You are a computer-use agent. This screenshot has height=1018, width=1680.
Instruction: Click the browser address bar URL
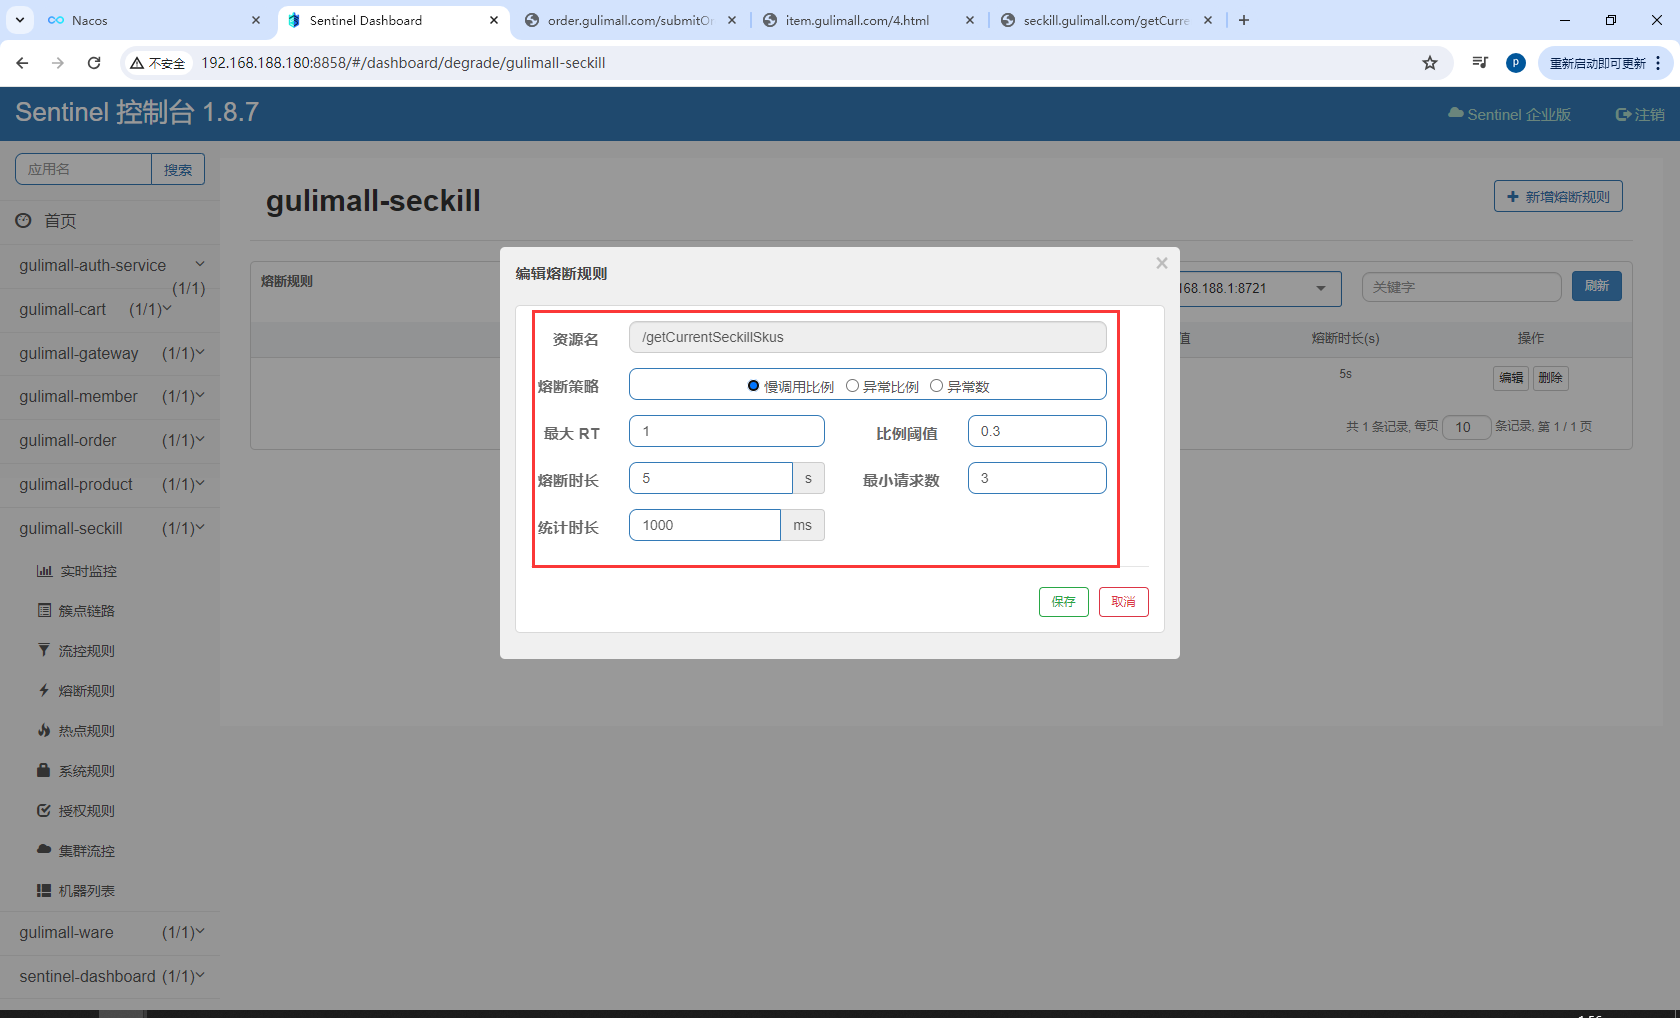[403, 63]
